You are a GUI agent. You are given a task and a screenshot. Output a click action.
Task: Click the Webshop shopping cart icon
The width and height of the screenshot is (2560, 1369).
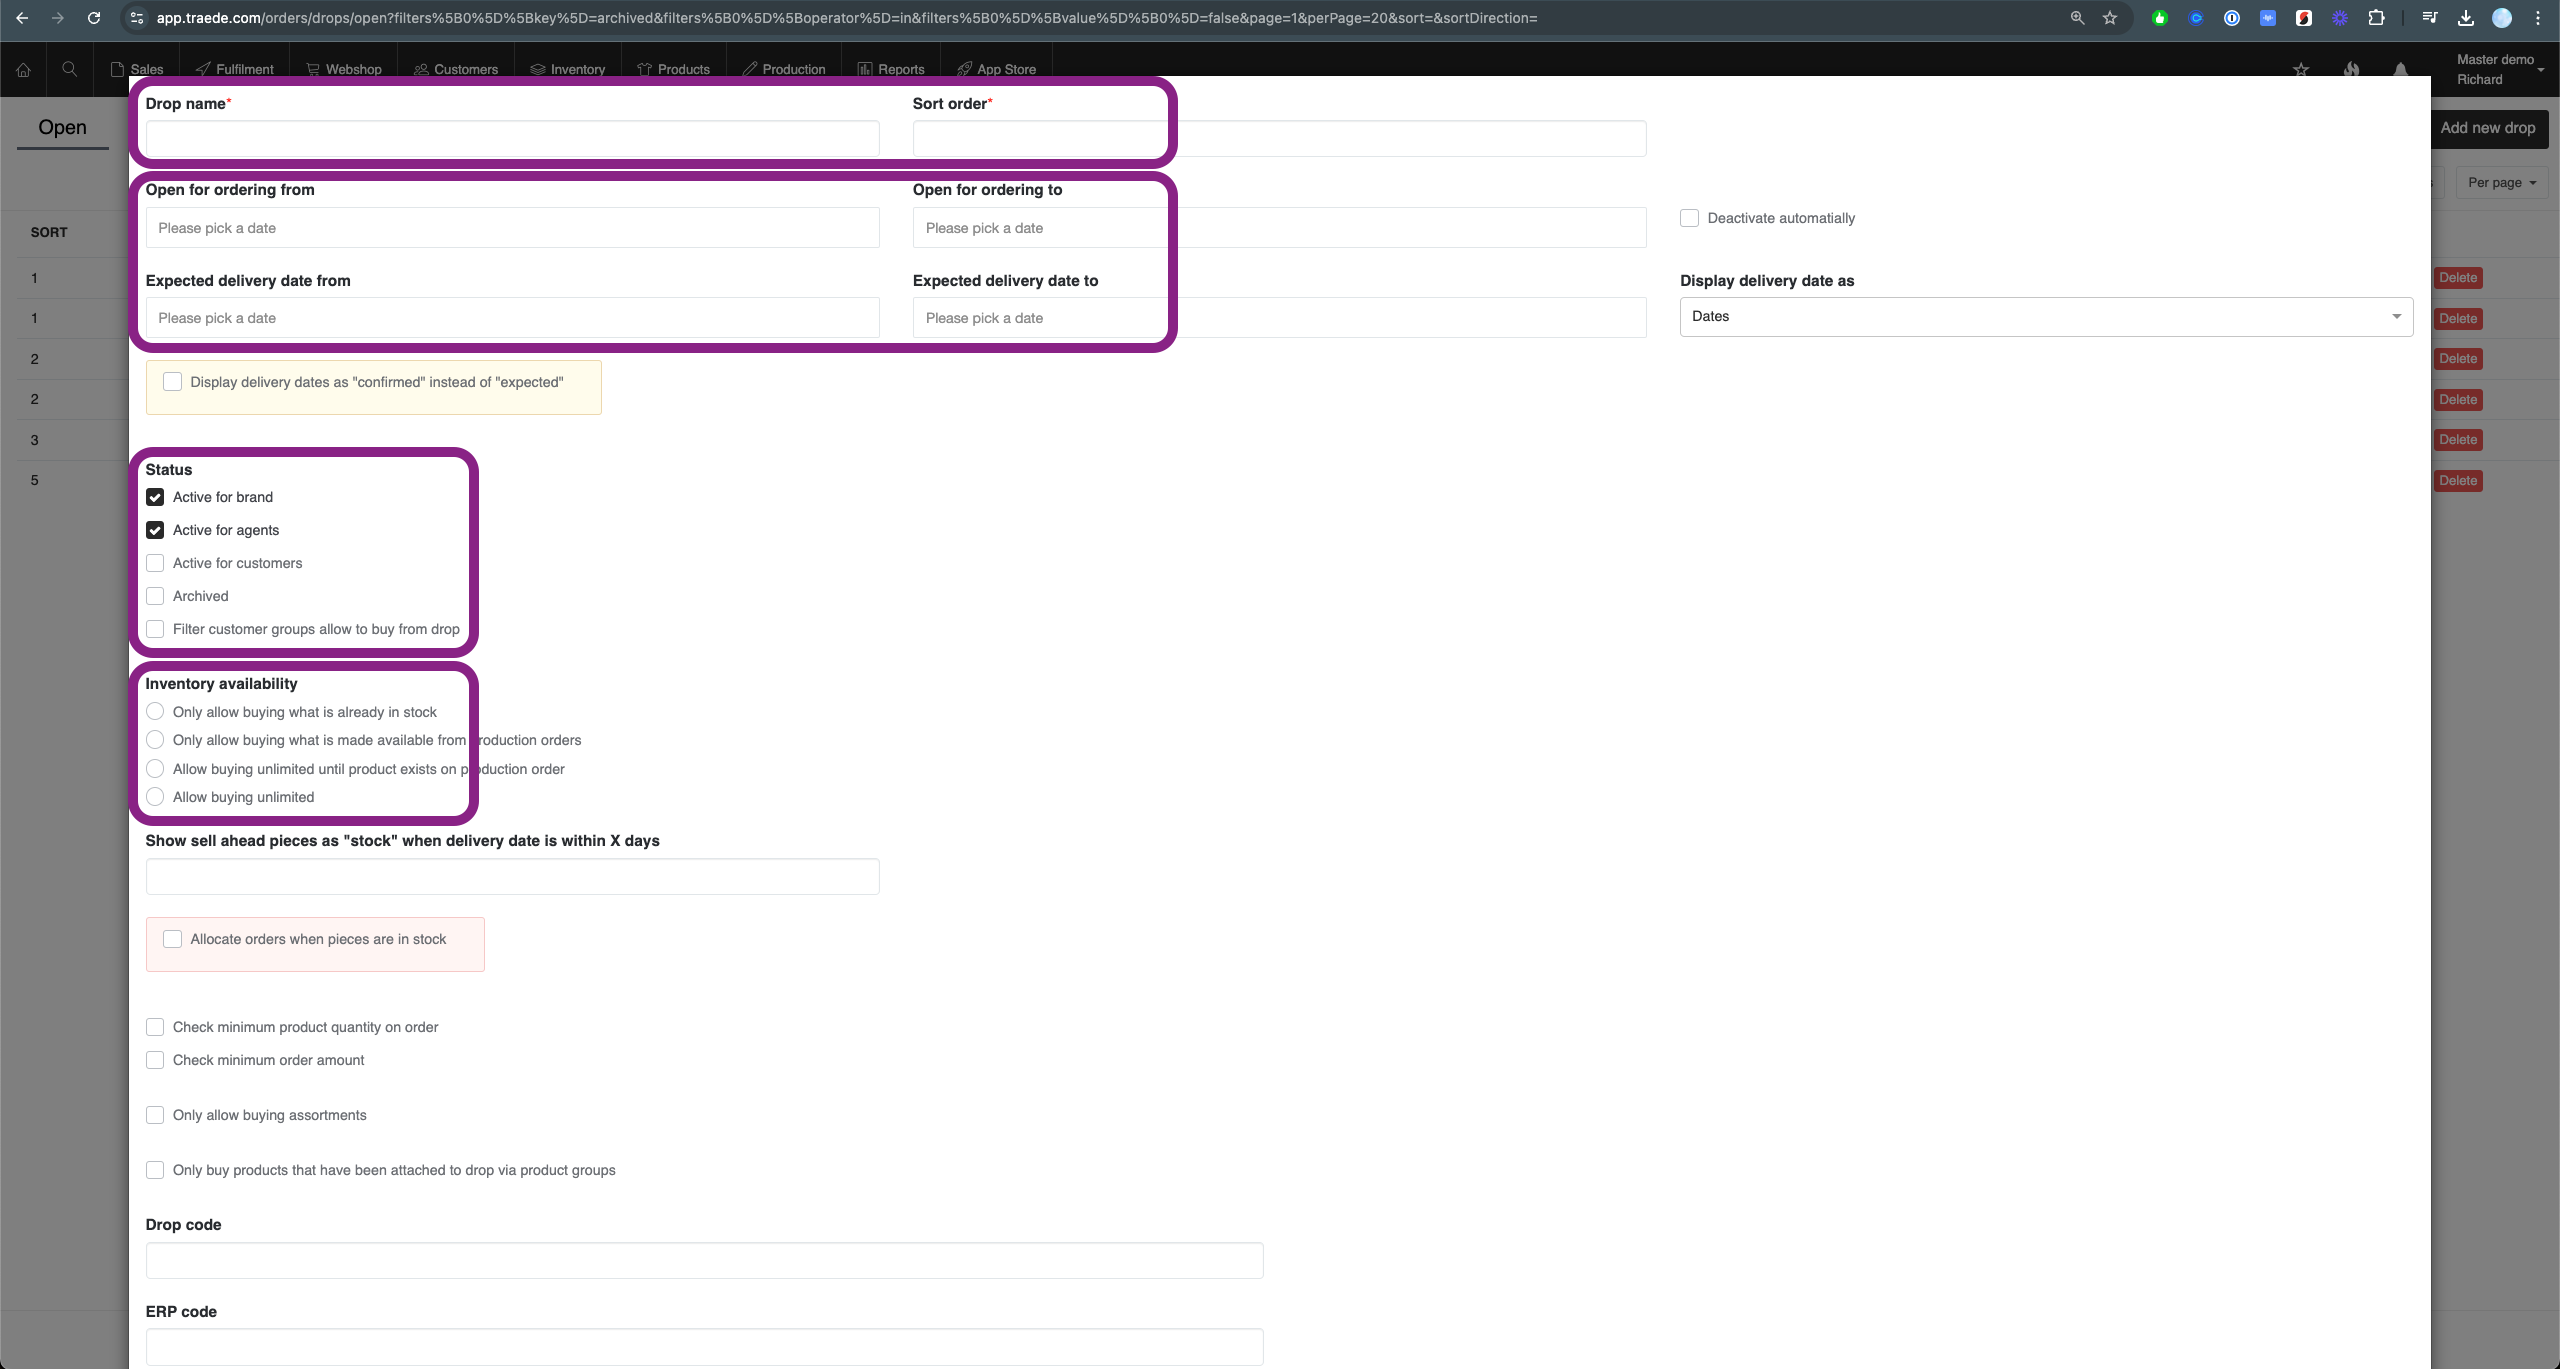(313, 69)
